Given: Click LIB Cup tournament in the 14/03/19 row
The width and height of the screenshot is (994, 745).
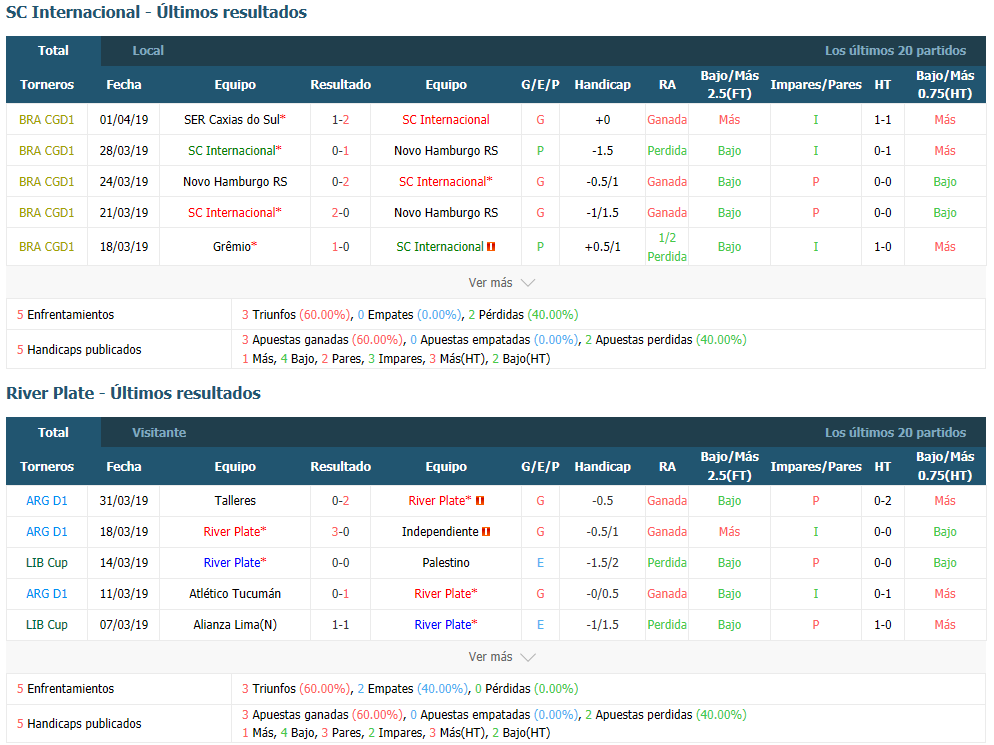Looking at the screenshot, I should tap(46, 563).
